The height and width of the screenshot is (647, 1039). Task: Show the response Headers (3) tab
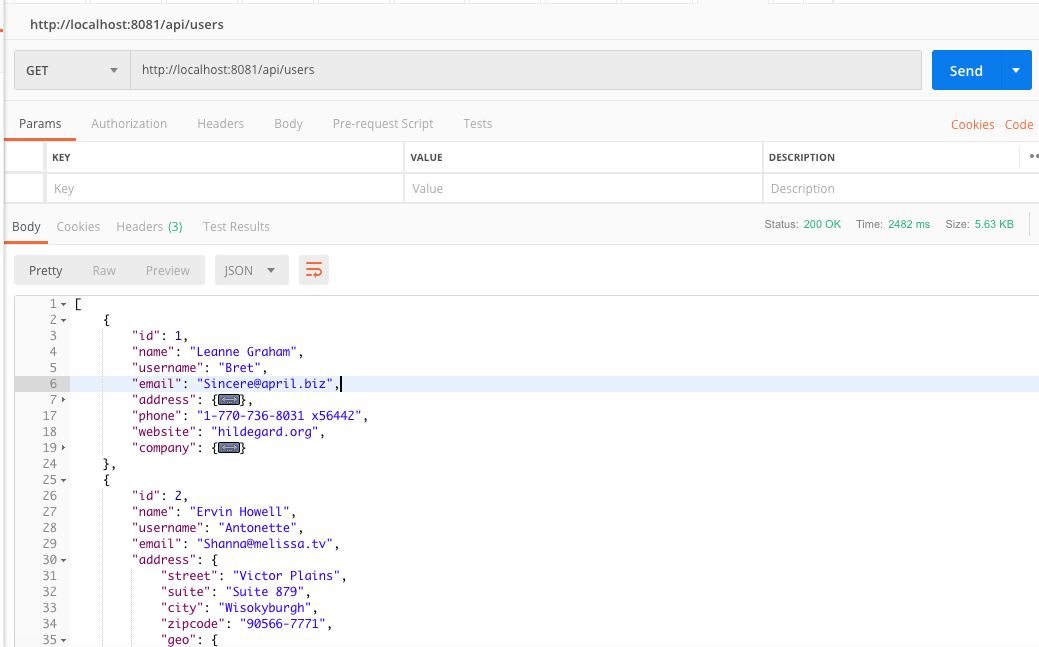[x=149, y=227]
